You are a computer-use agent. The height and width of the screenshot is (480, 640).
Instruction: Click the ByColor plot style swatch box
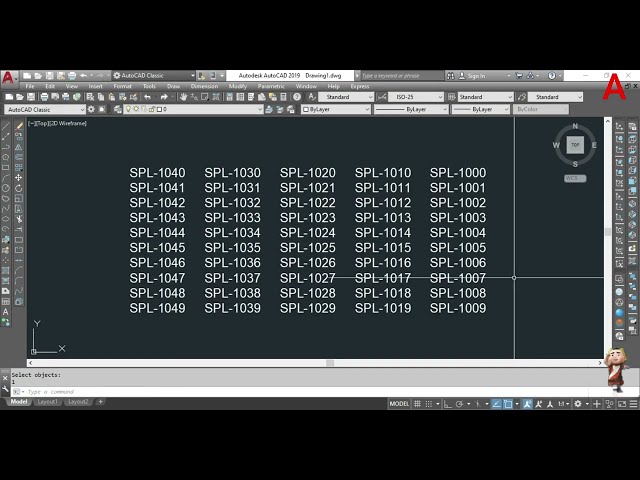tap(540, 109)
